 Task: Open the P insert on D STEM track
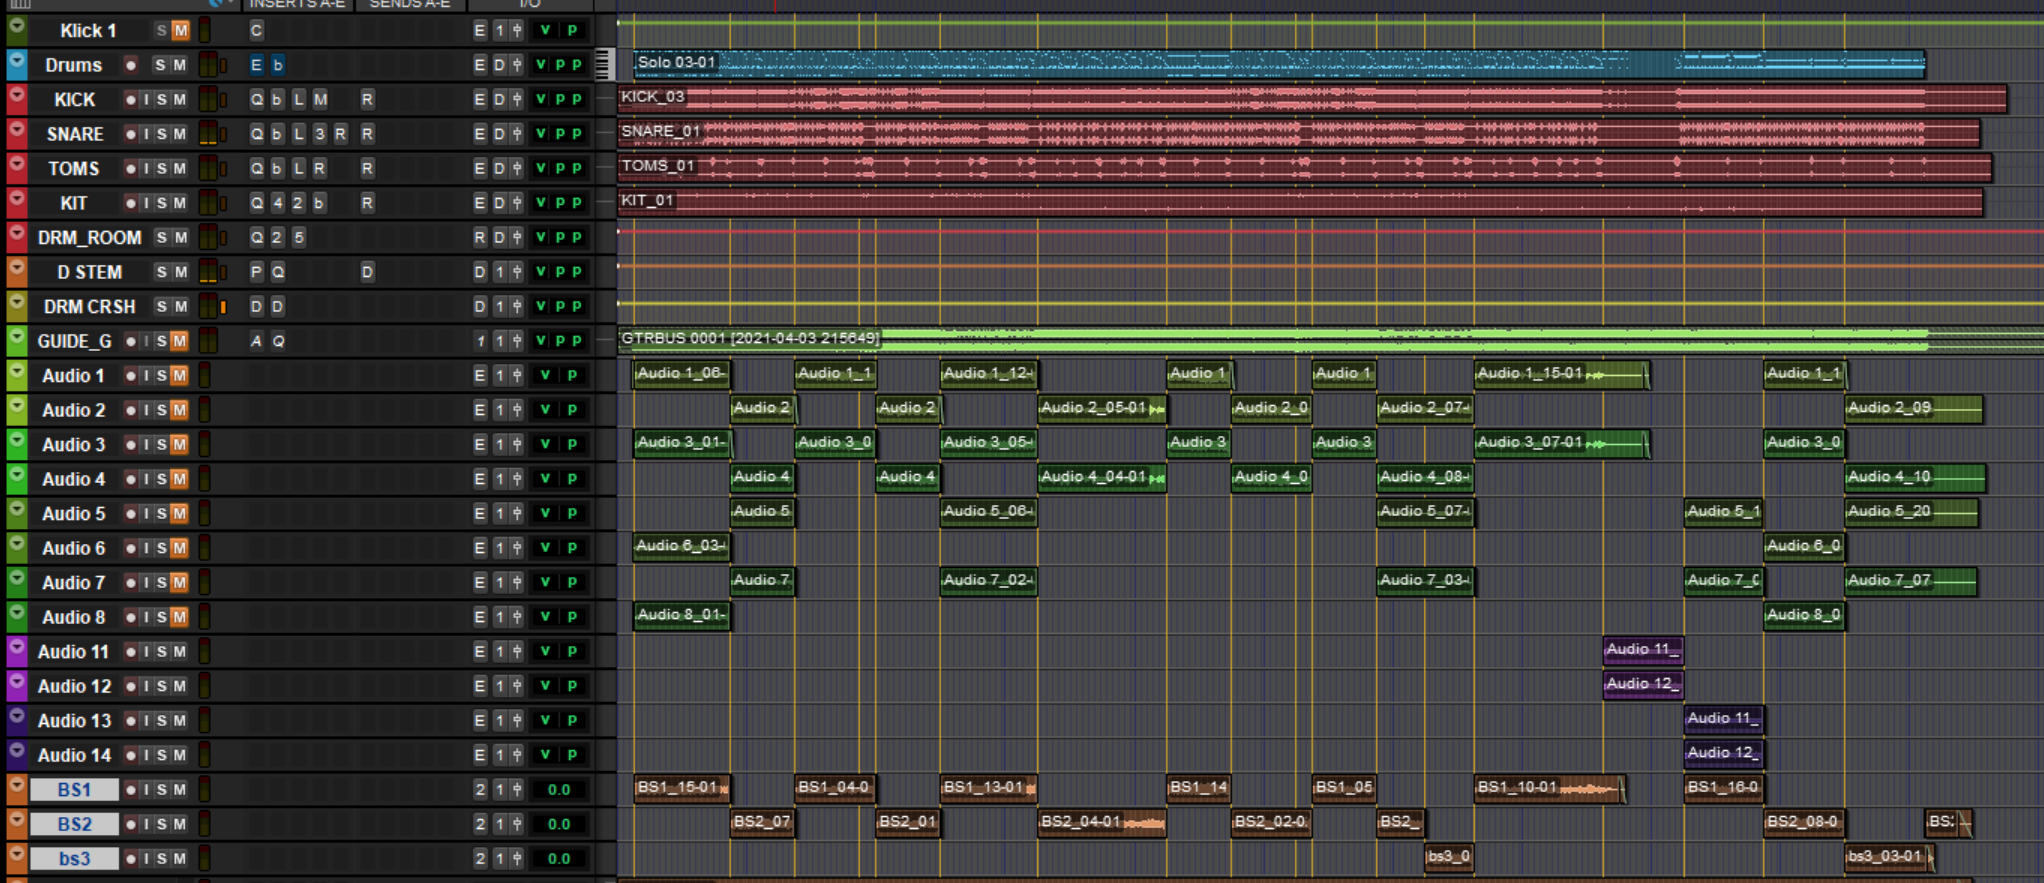pyautogui.click(x=256, y=272)
